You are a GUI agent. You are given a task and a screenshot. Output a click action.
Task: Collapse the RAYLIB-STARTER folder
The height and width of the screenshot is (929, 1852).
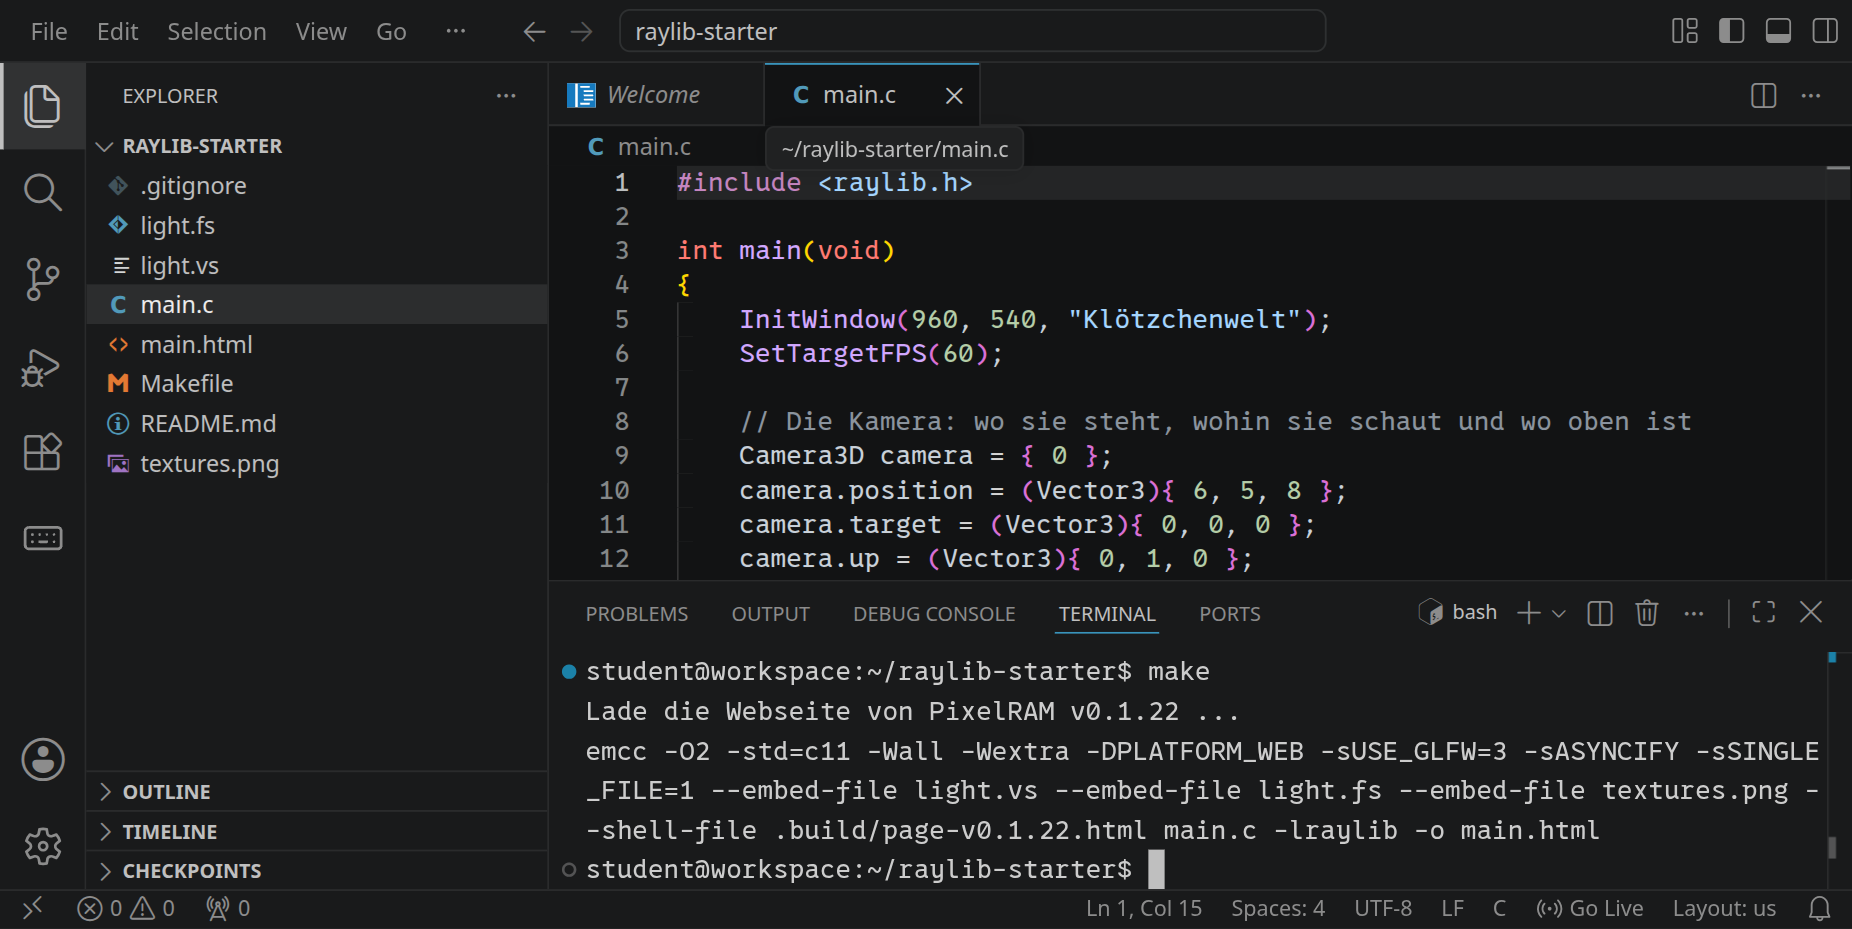[x=316, y=146]
